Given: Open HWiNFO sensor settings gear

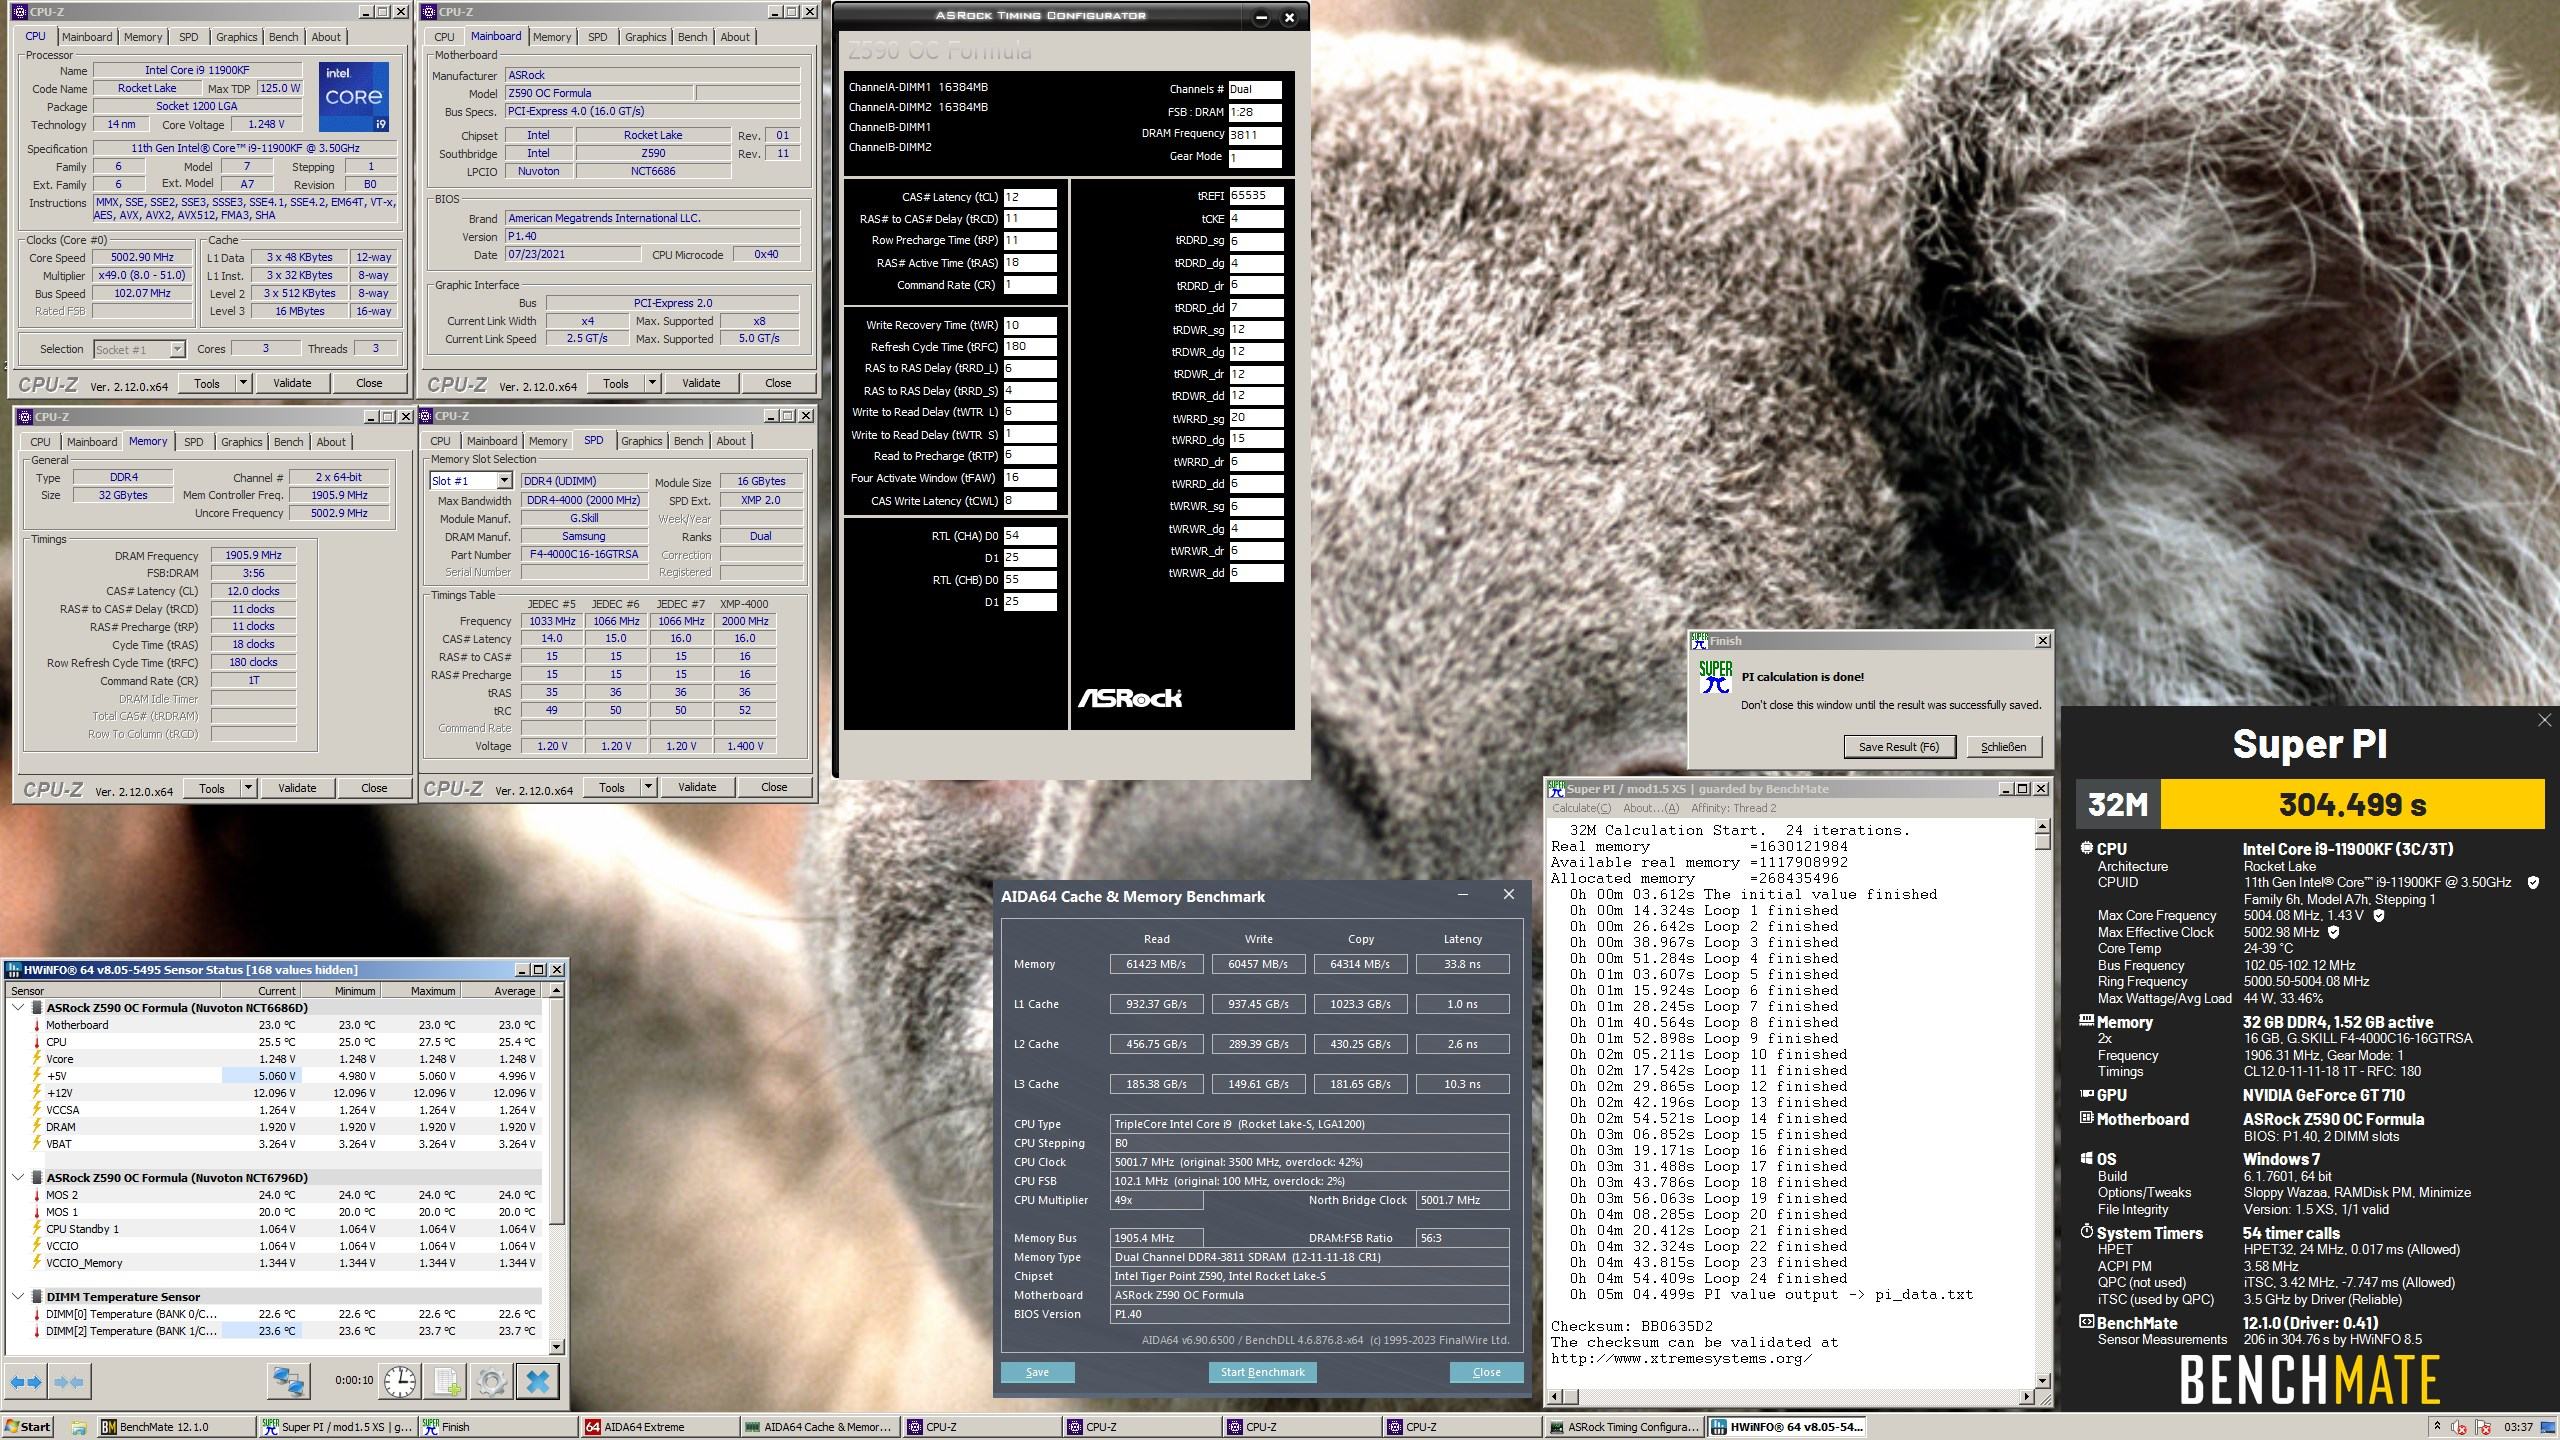Looking at the screenshot, I should coord(491,1382).
